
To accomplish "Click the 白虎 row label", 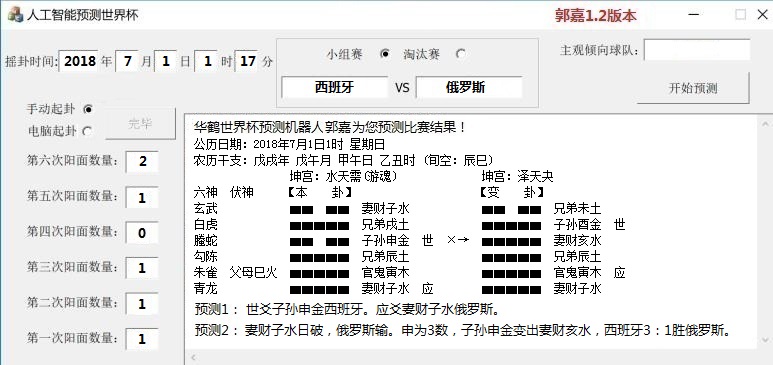I will 206,224.
